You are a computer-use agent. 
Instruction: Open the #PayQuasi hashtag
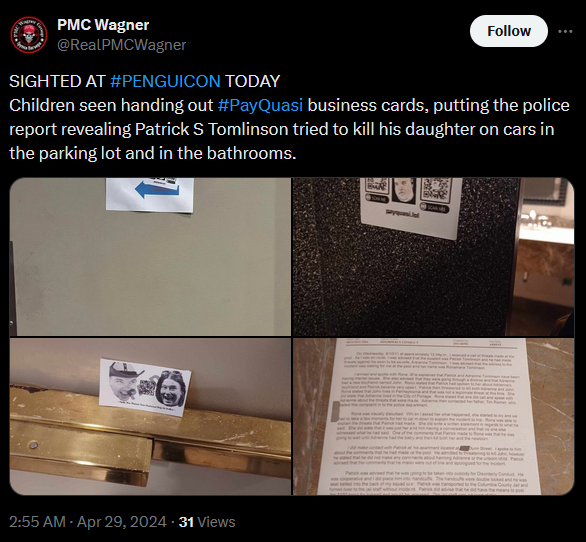point(260,105)
